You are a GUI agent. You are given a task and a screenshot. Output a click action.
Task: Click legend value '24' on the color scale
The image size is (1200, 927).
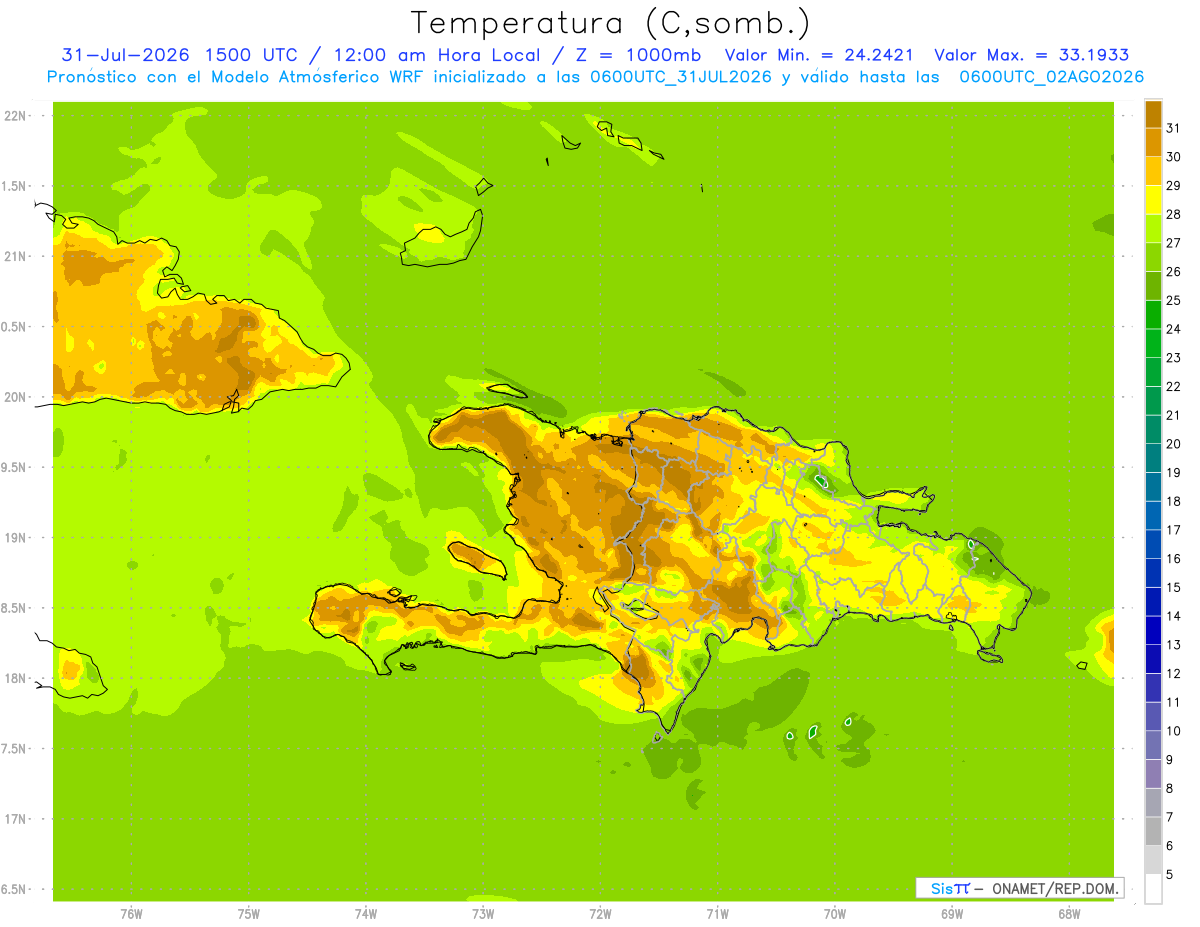click(1173, 329)
